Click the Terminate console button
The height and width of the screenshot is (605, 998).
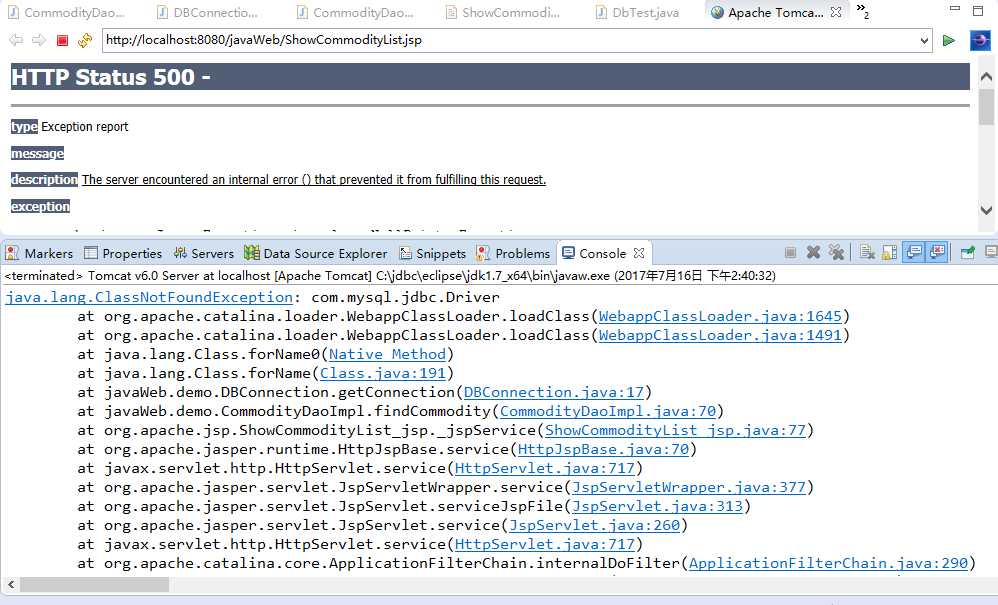791,253
